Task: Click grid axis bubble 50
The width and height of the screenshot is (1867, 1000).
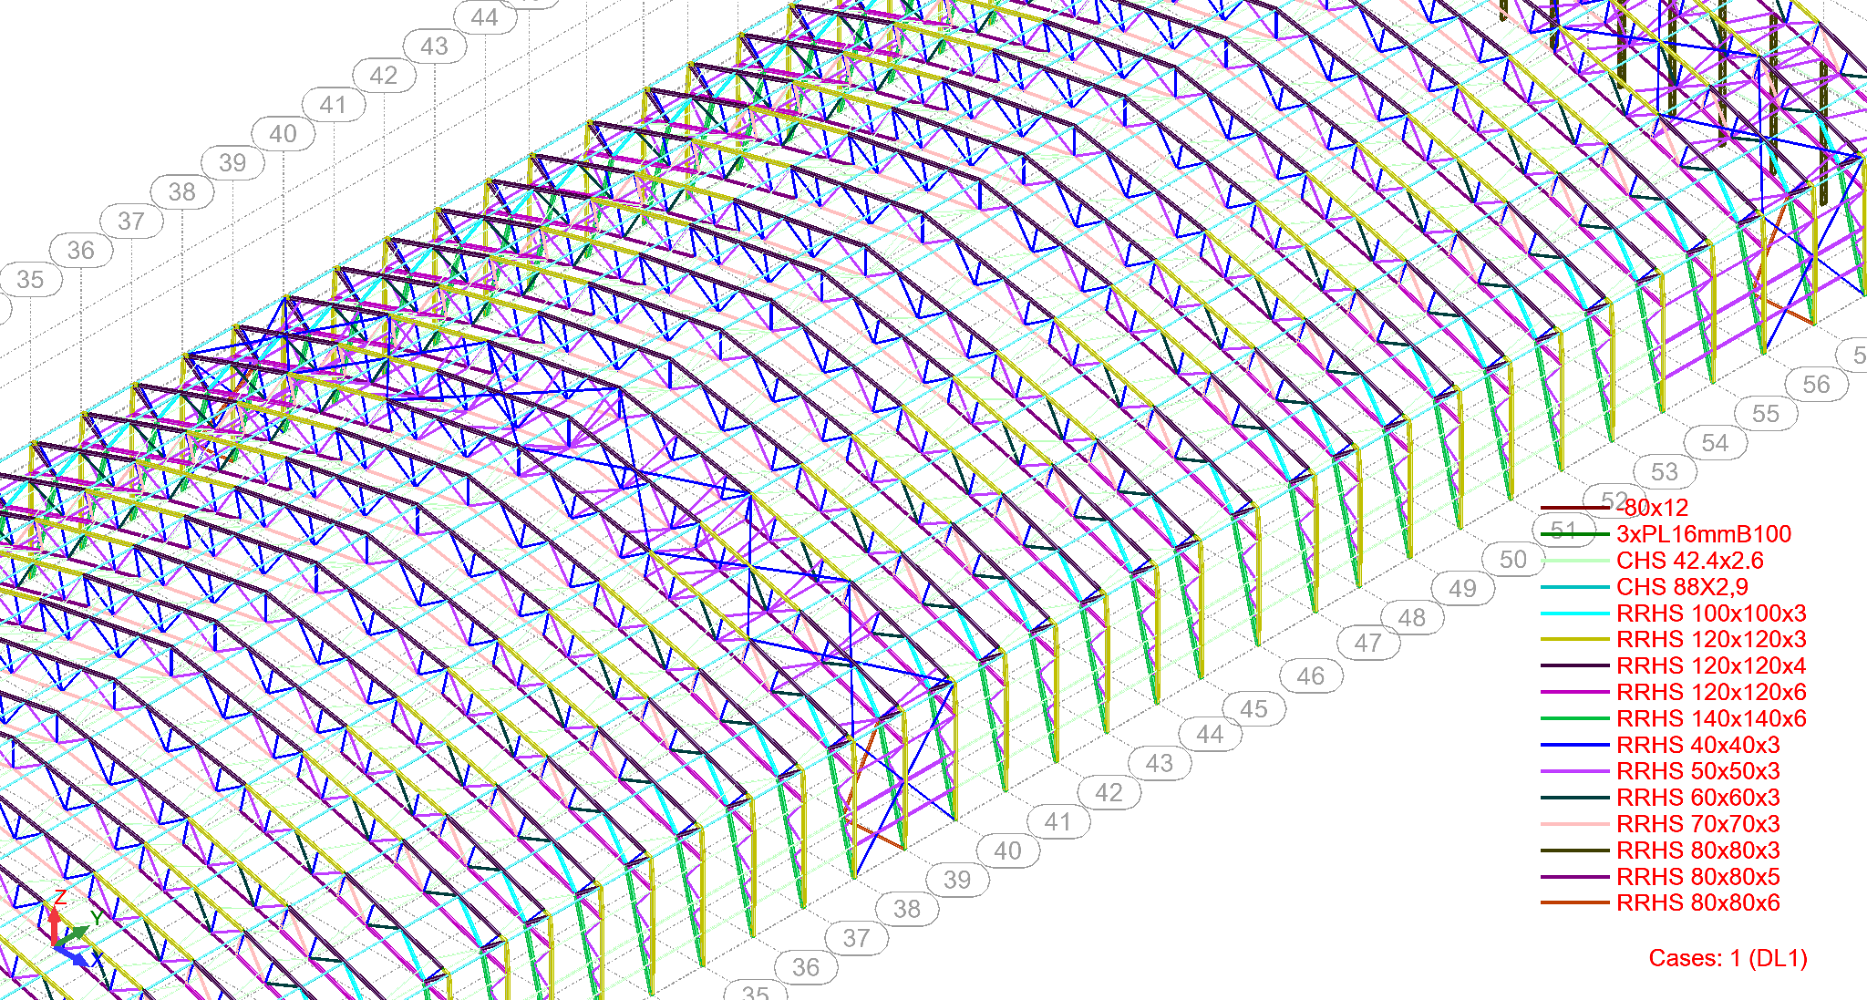Action: pos(1513,560)
